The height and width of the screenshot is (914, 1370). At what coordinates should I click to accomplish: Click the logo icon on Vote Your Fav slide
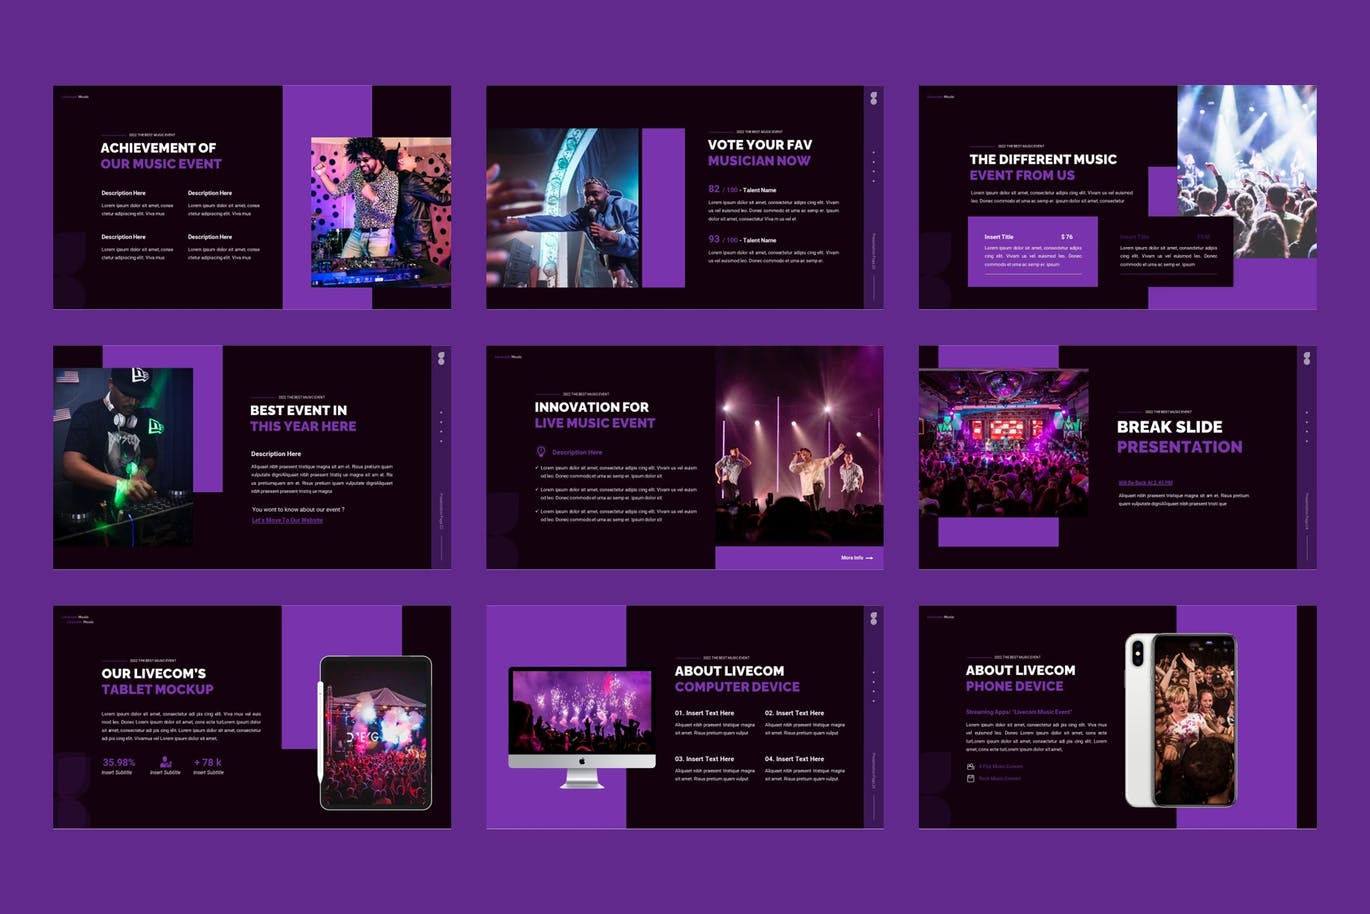(873, 98)
